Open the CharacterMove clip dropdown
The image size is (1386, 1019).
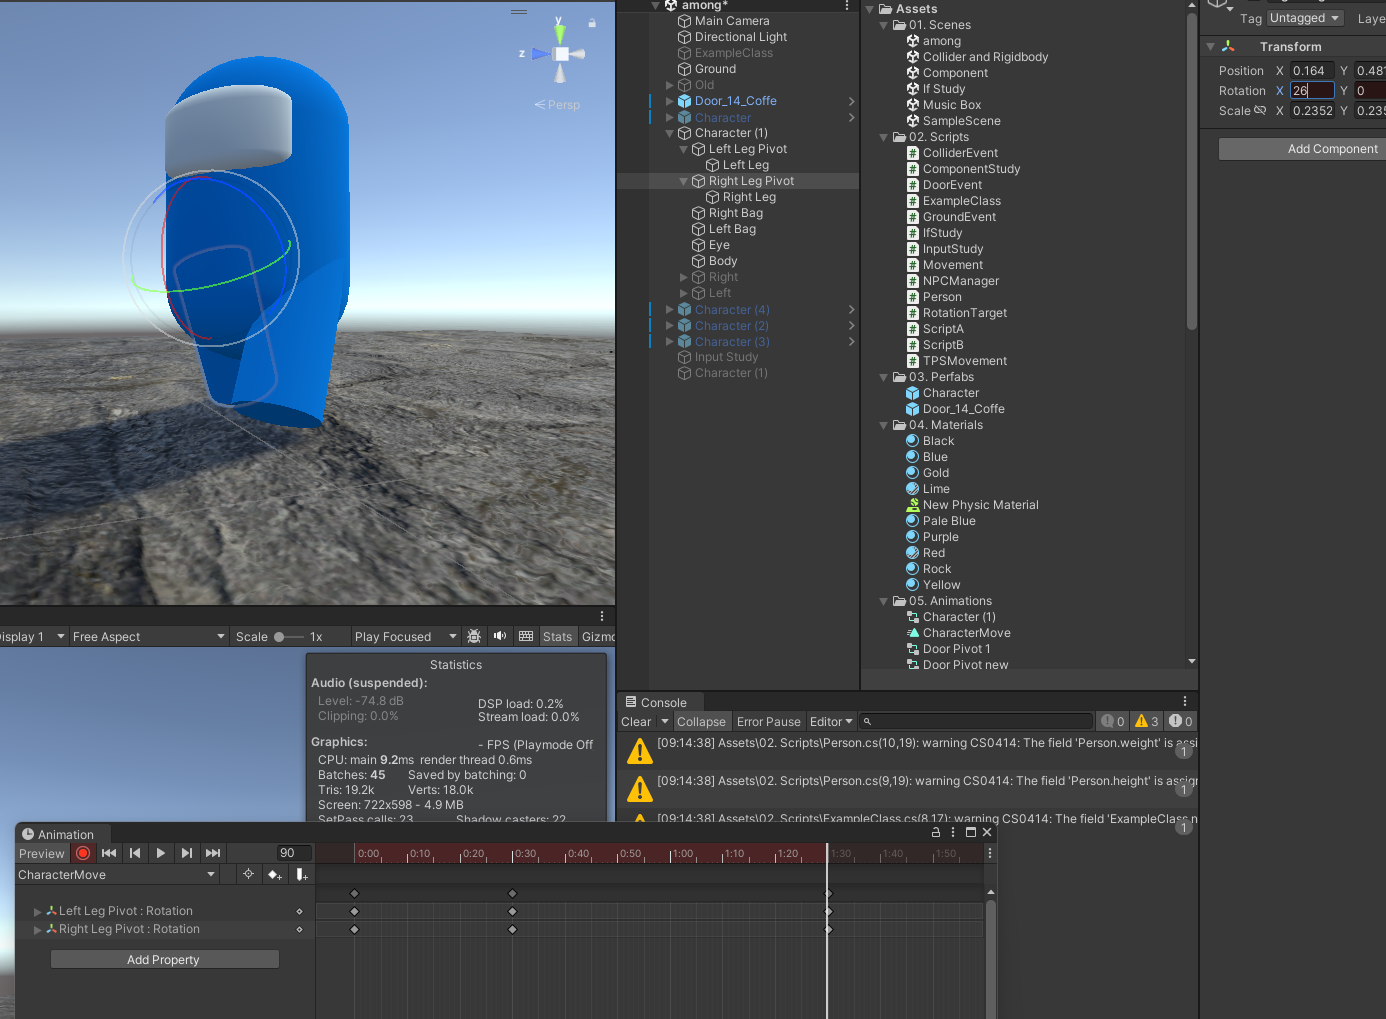pyautogui.click(x=116, y=874)
